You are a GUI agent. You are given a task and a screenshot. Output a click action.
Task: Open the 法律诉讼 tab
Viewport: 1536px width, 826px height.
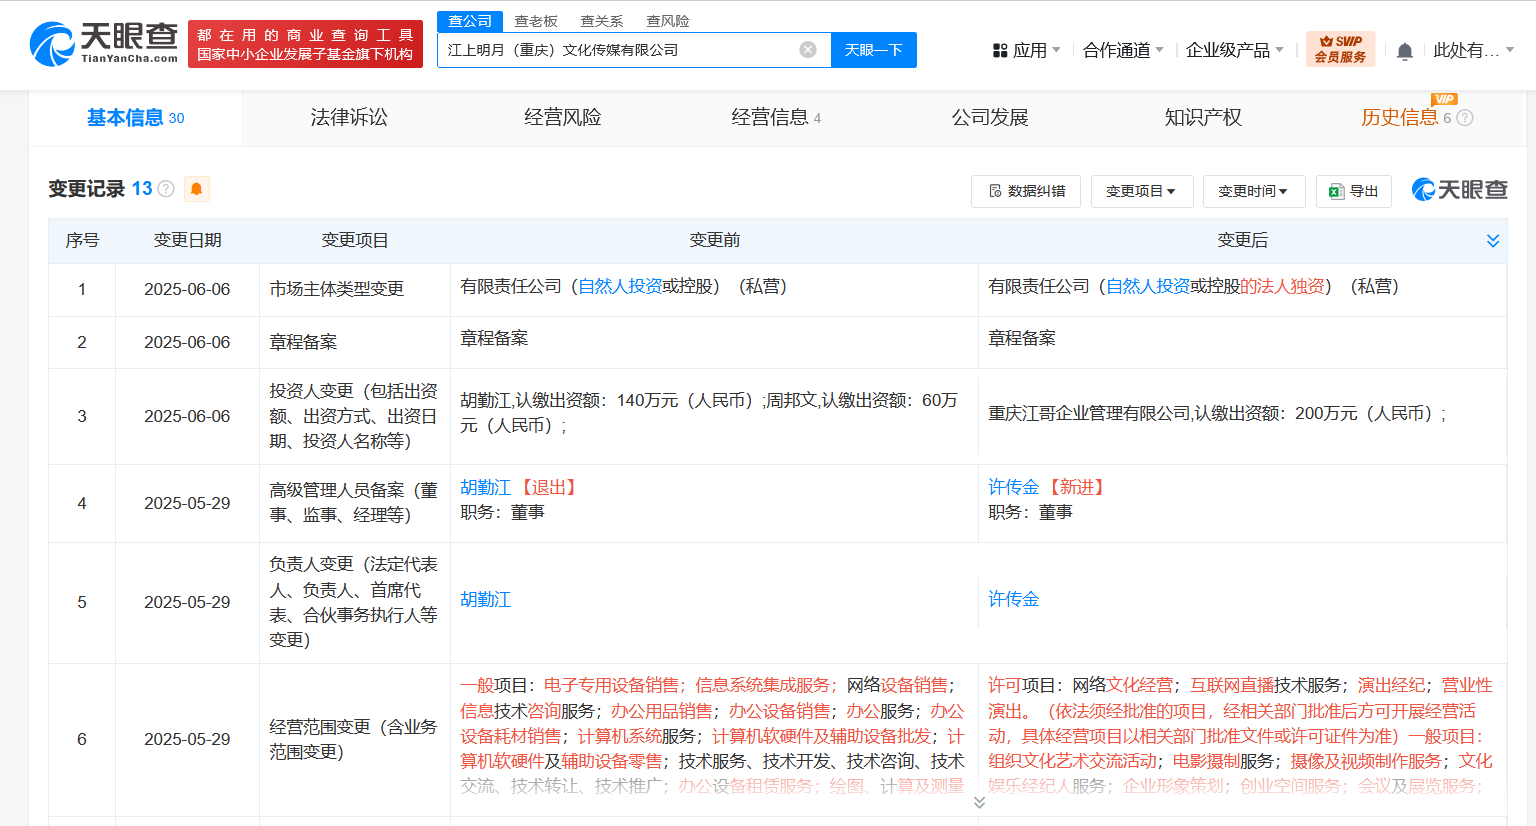349,118
